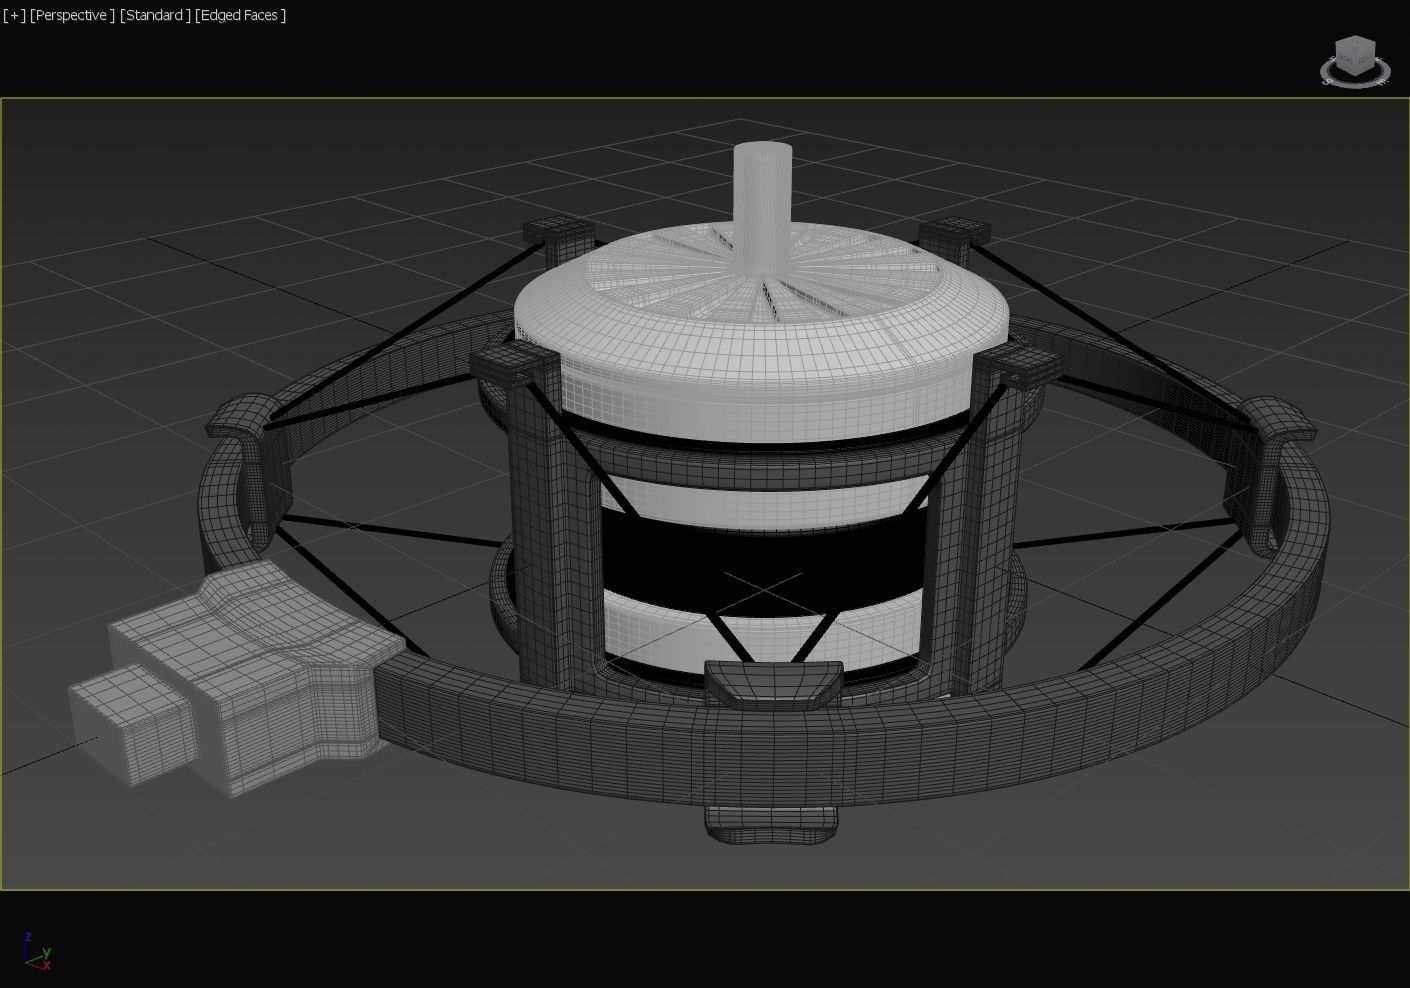The width and height of the screenshot is (1410, 988).
Task: Open the Edged Faces display menu
Action: click(x=241, y=15)
